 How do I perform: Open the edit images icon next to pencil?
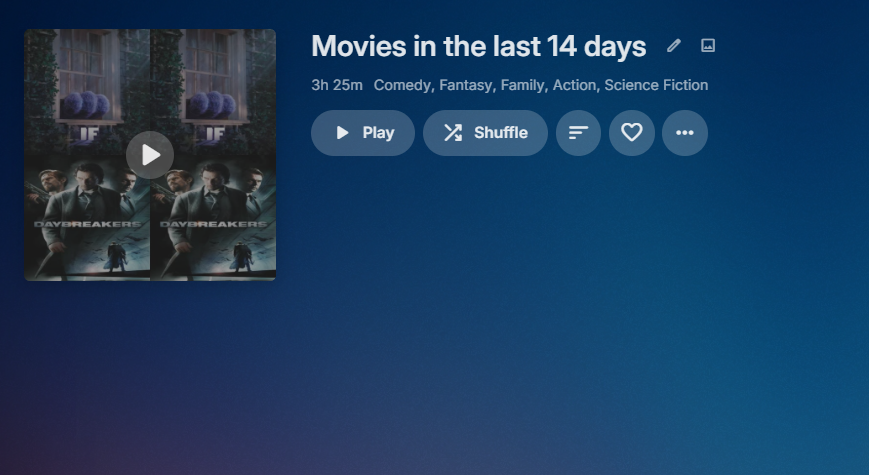point(708,45)
